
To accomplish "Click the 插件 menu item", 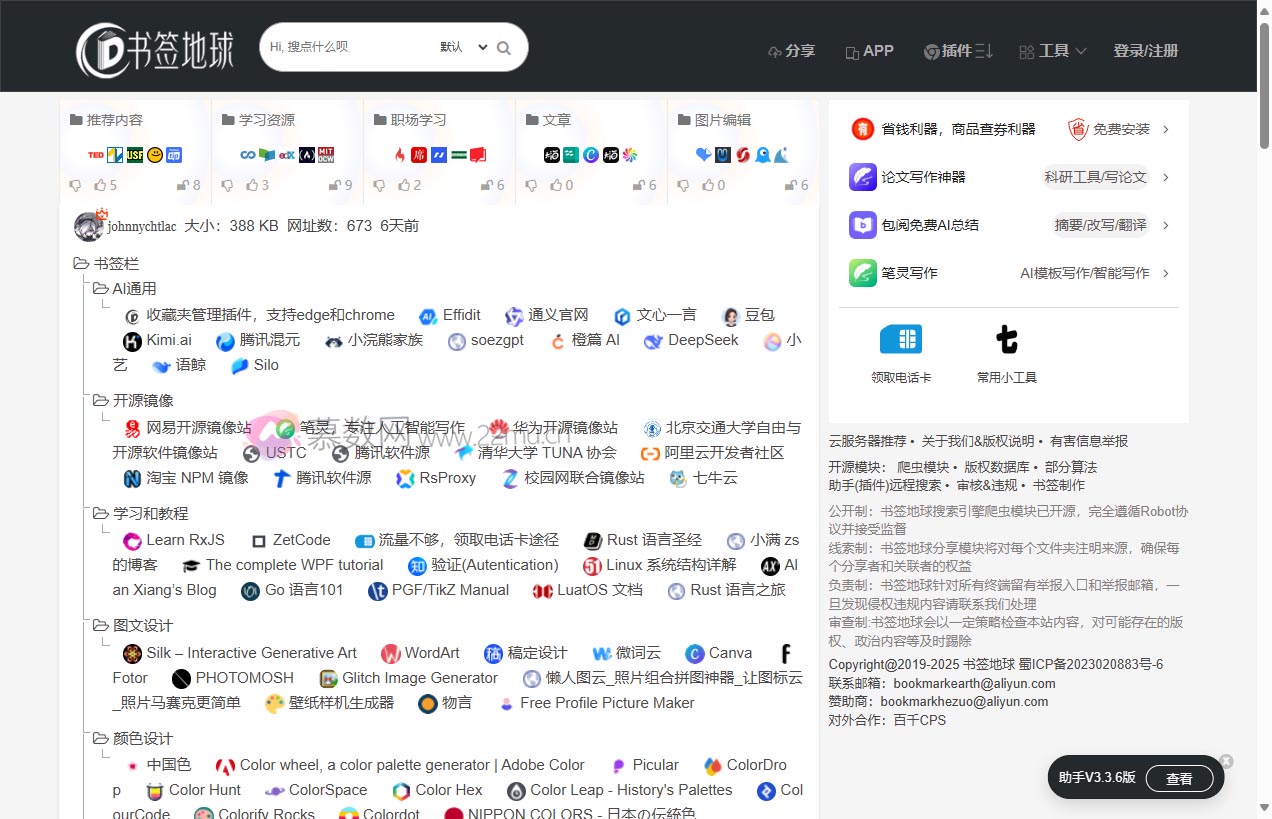I will click(957, 51).
